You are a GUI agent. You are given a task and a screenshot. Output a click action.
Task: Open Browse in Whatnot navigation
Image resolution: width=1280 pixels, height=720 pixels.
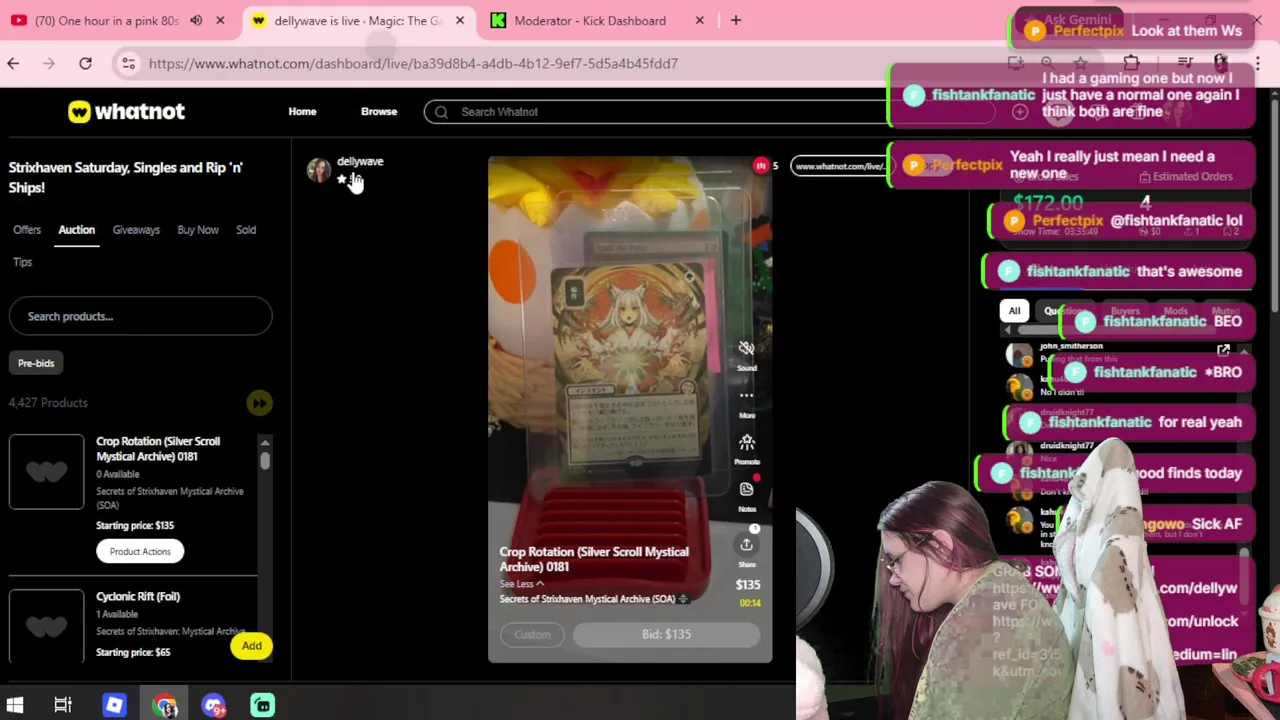point(379,112)
